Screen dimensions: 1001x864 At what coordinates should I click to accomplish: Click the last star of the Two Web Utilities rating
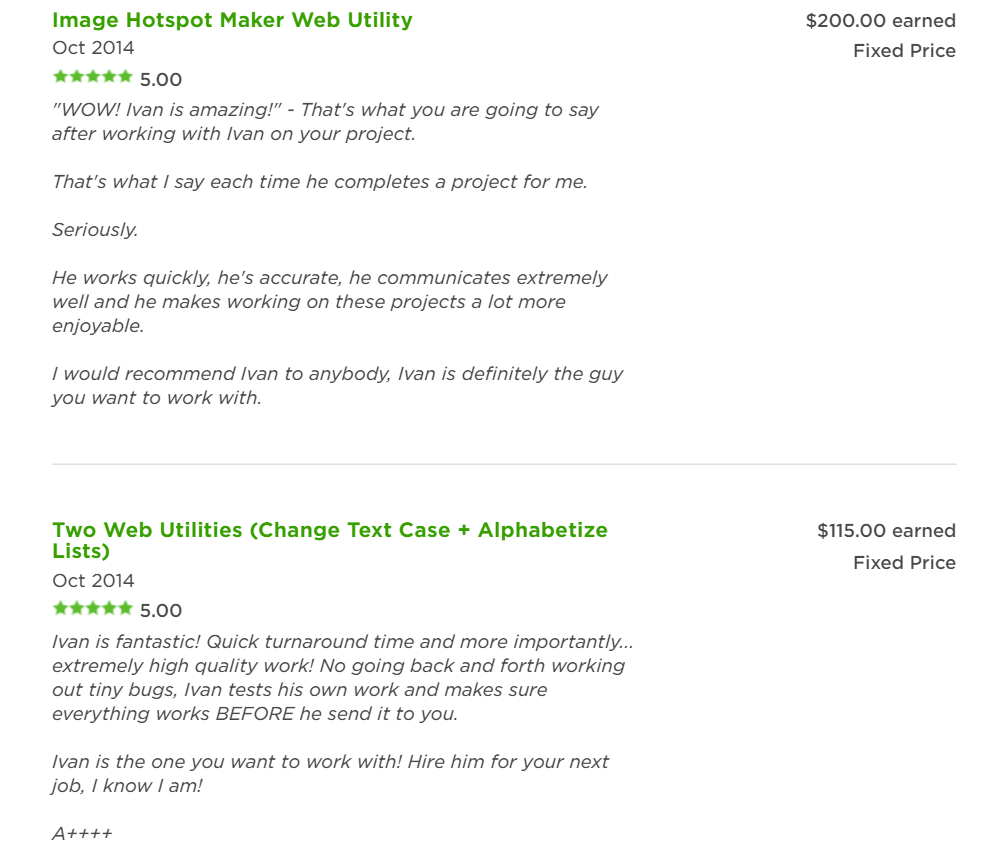[125, 609]
